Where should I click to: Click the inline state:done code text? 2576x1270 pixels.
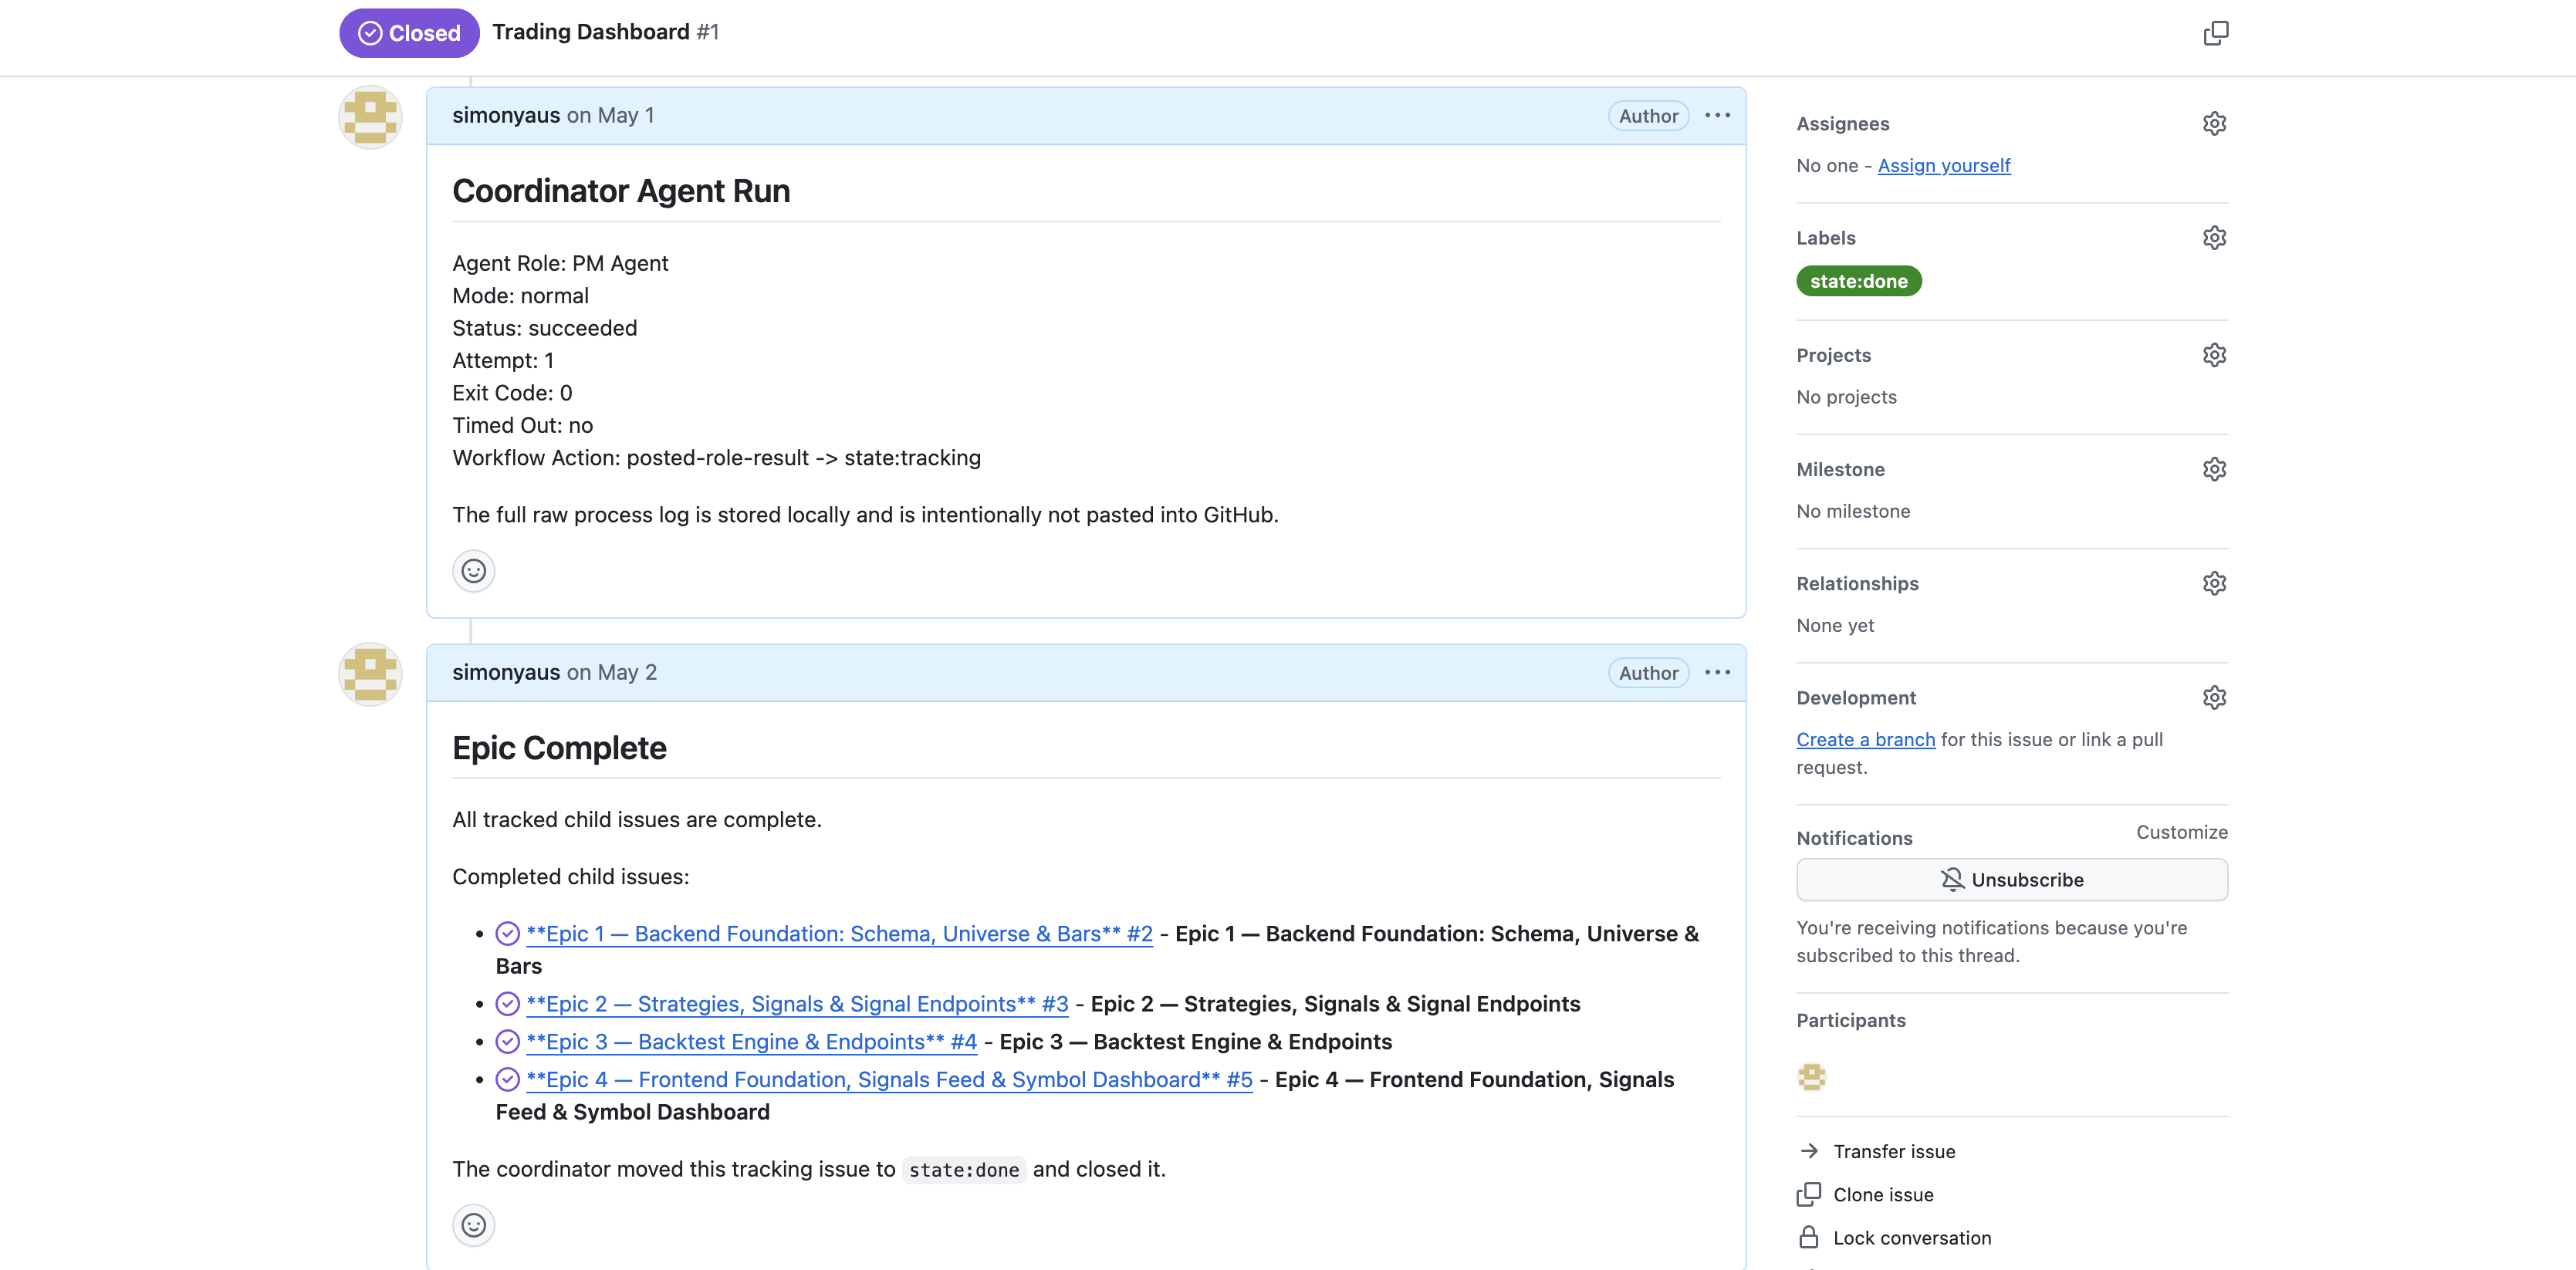[963, 1169]
